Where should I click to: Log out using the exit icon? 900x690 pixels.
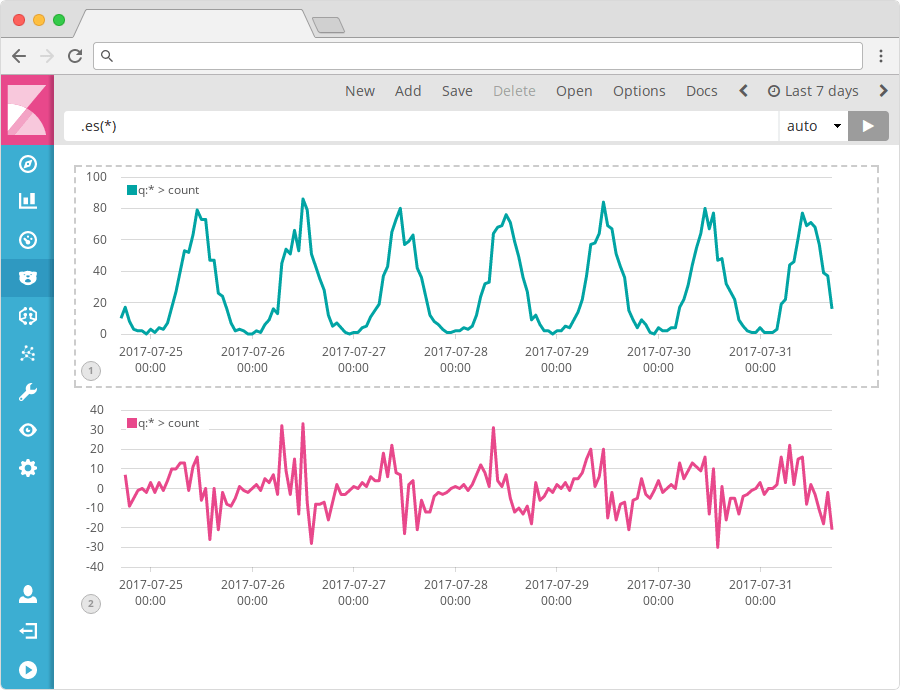[27, 630]
